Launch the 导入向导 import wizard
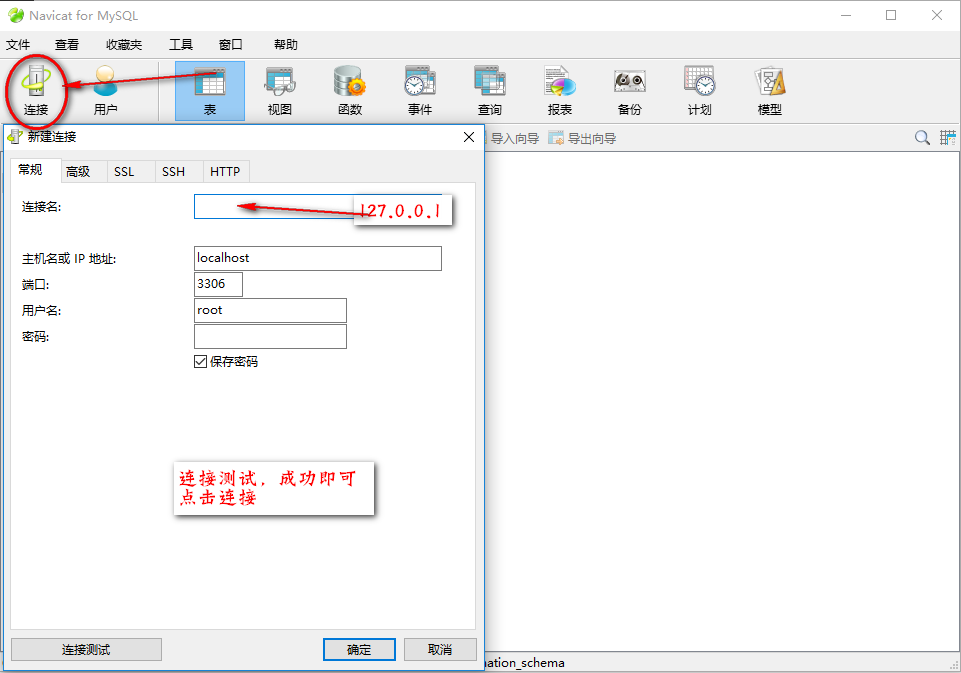 514,139
